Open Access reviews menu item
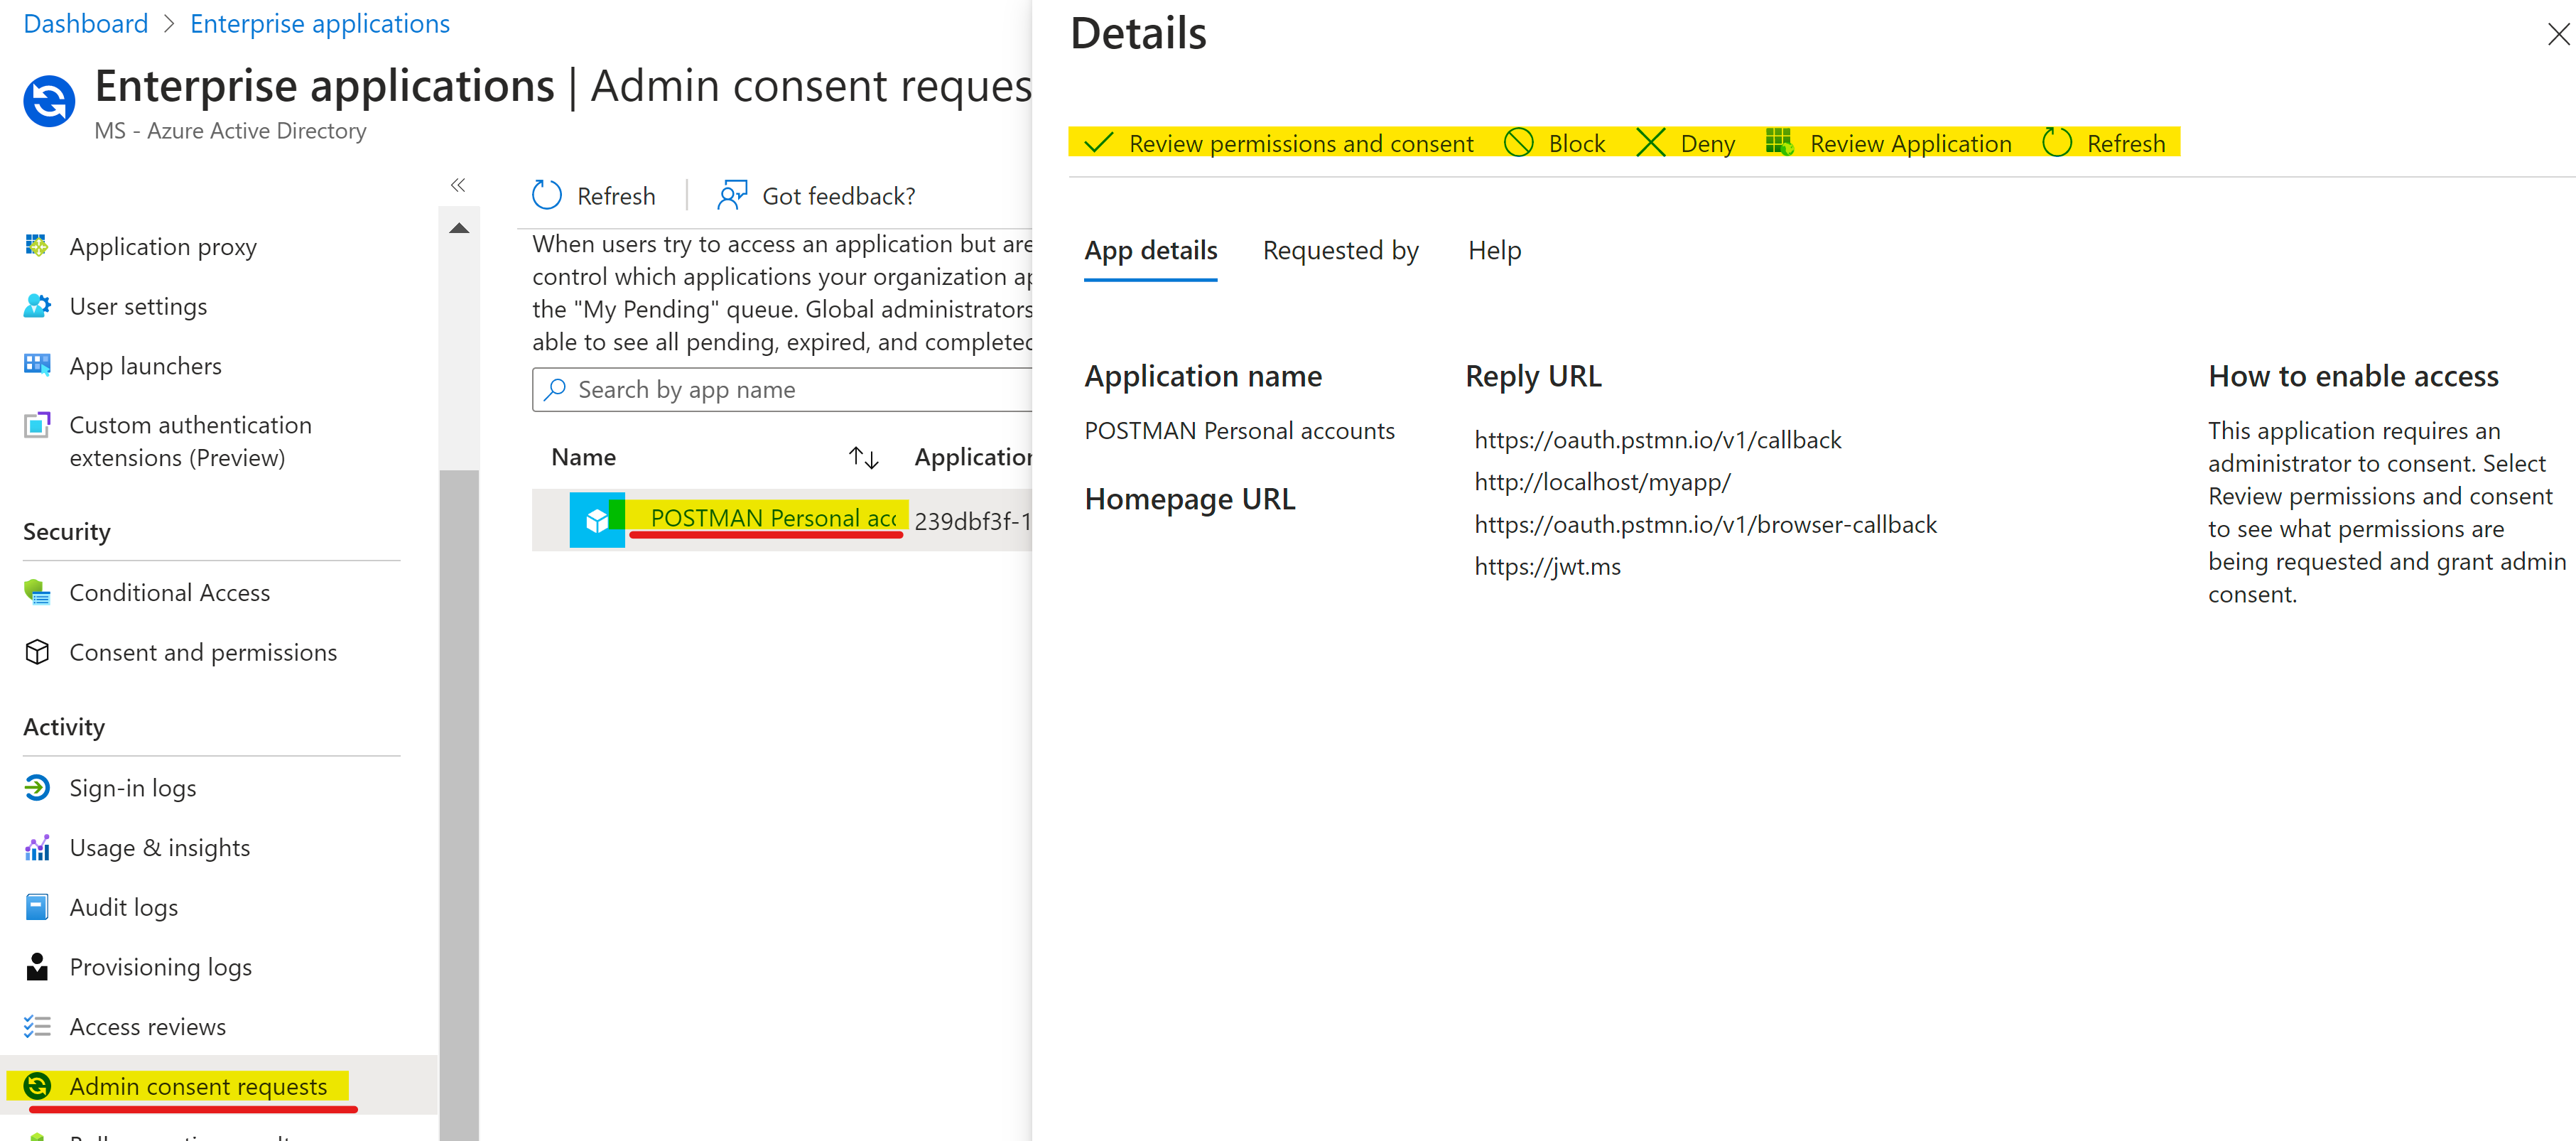2576x1141 pixels. [148, 1026]
